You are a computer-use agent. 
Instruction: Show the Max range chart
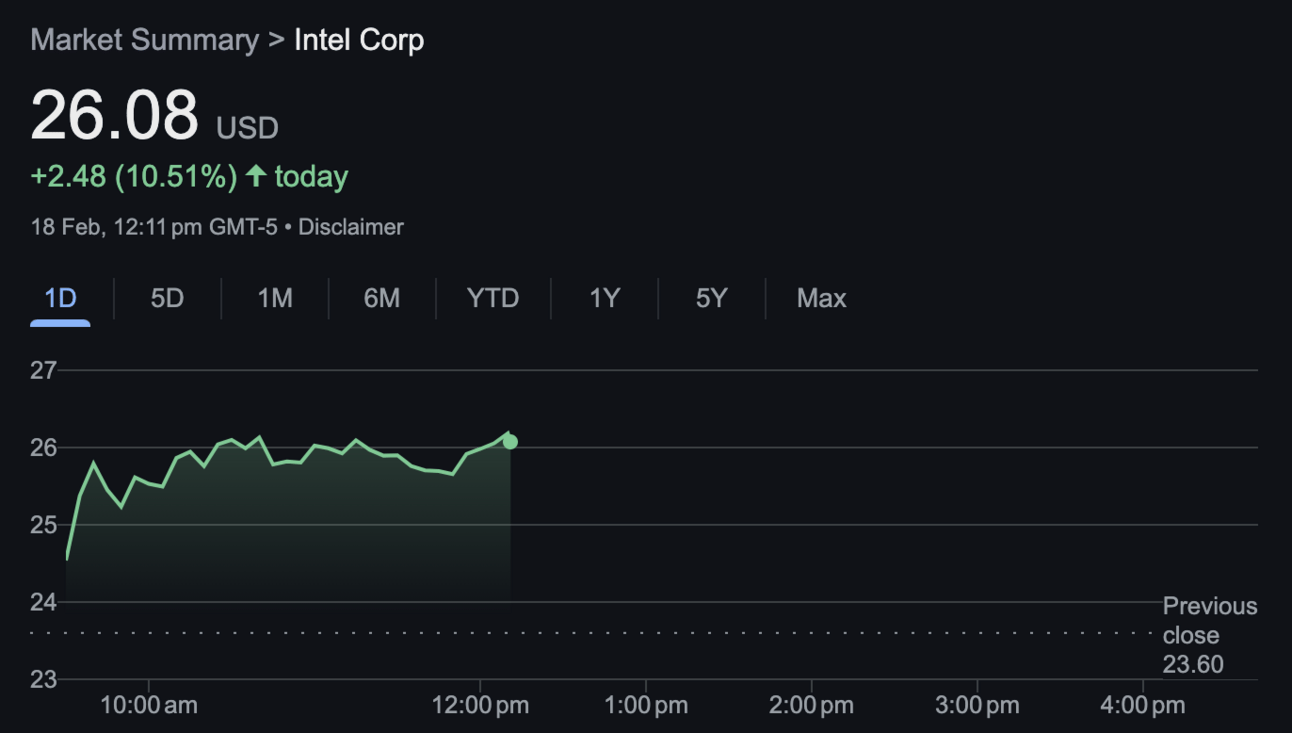pos(821,298)
